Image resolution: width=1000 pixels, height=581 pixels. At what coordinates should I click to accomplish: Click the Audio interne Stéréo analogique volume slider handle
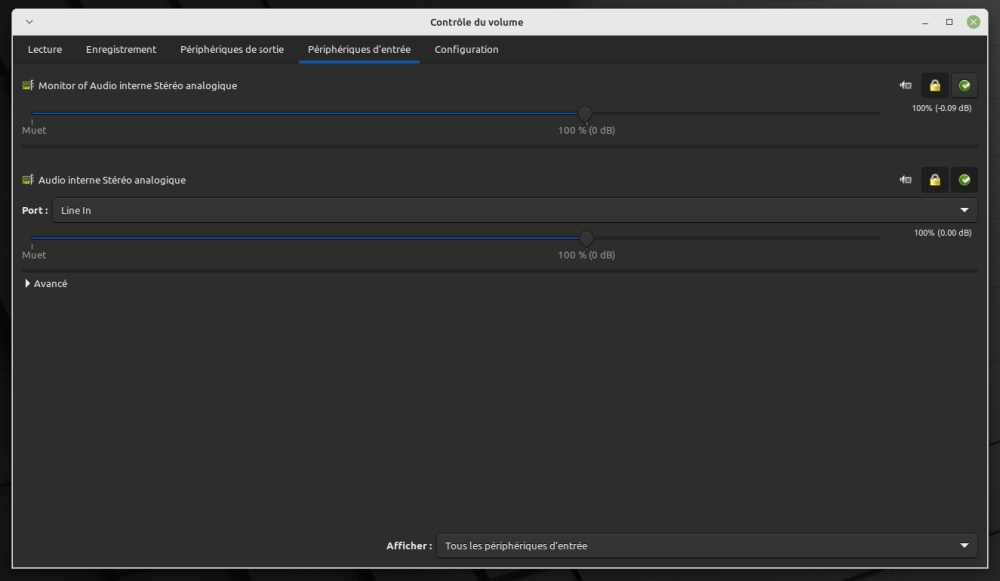pyautogui.click(x=586, y=239)
